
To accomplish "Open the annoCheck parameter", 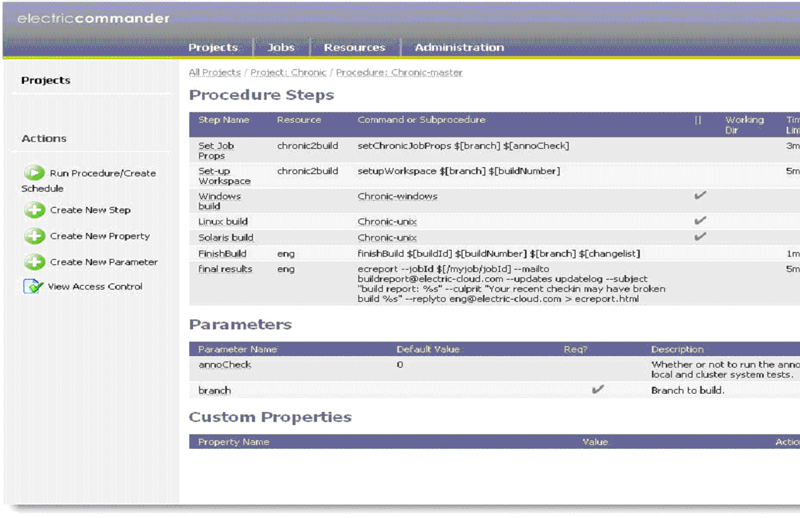I will click(224, 364).
